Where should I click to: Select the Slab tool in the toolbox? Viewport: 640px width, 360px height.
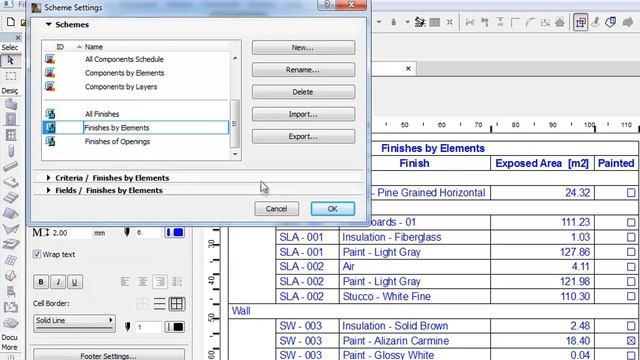(x=11, y=182)
